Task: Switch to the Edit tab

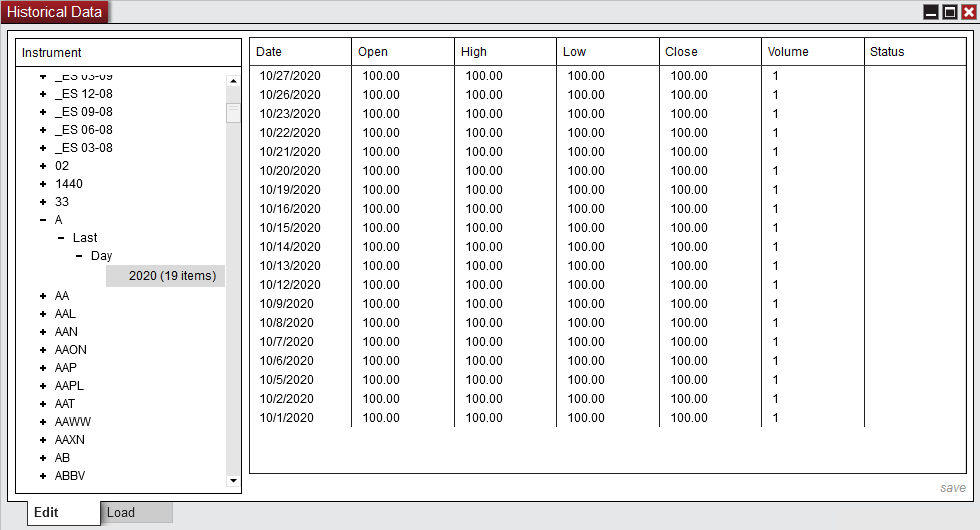Action: [x=63, y=512]
